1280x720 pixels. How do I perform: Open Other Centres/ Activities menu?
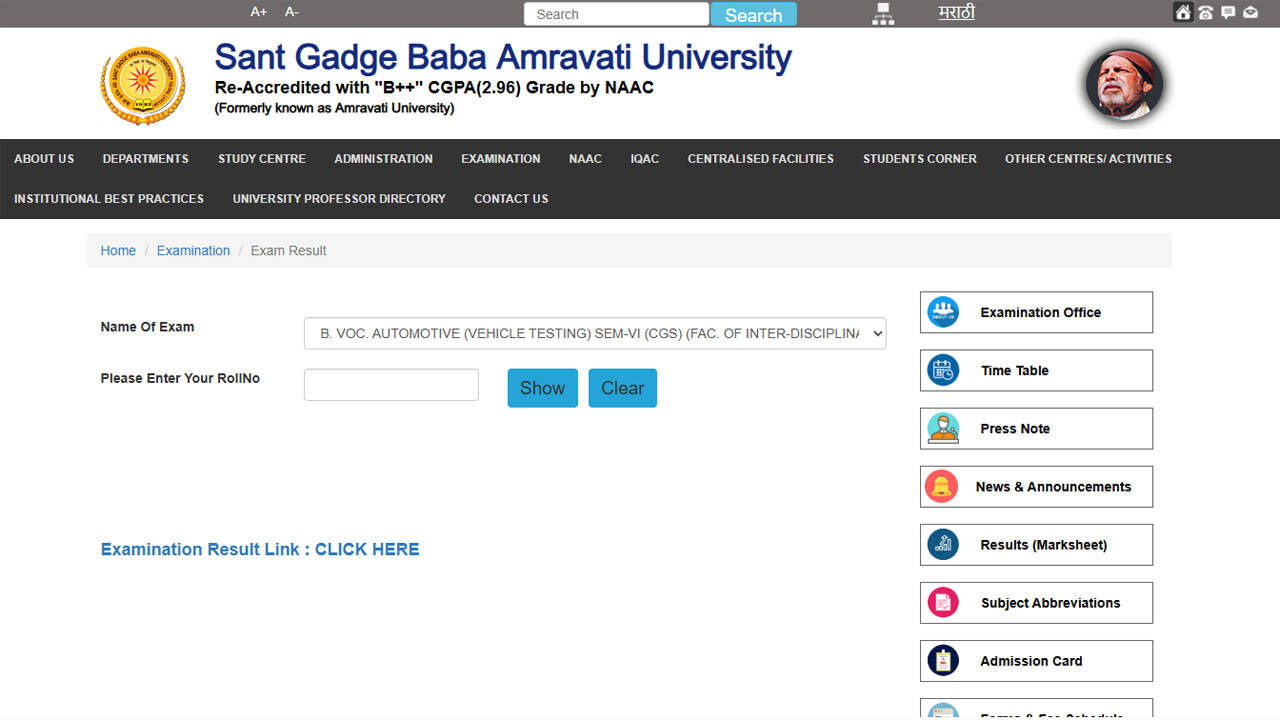[x=1088, y=158]
